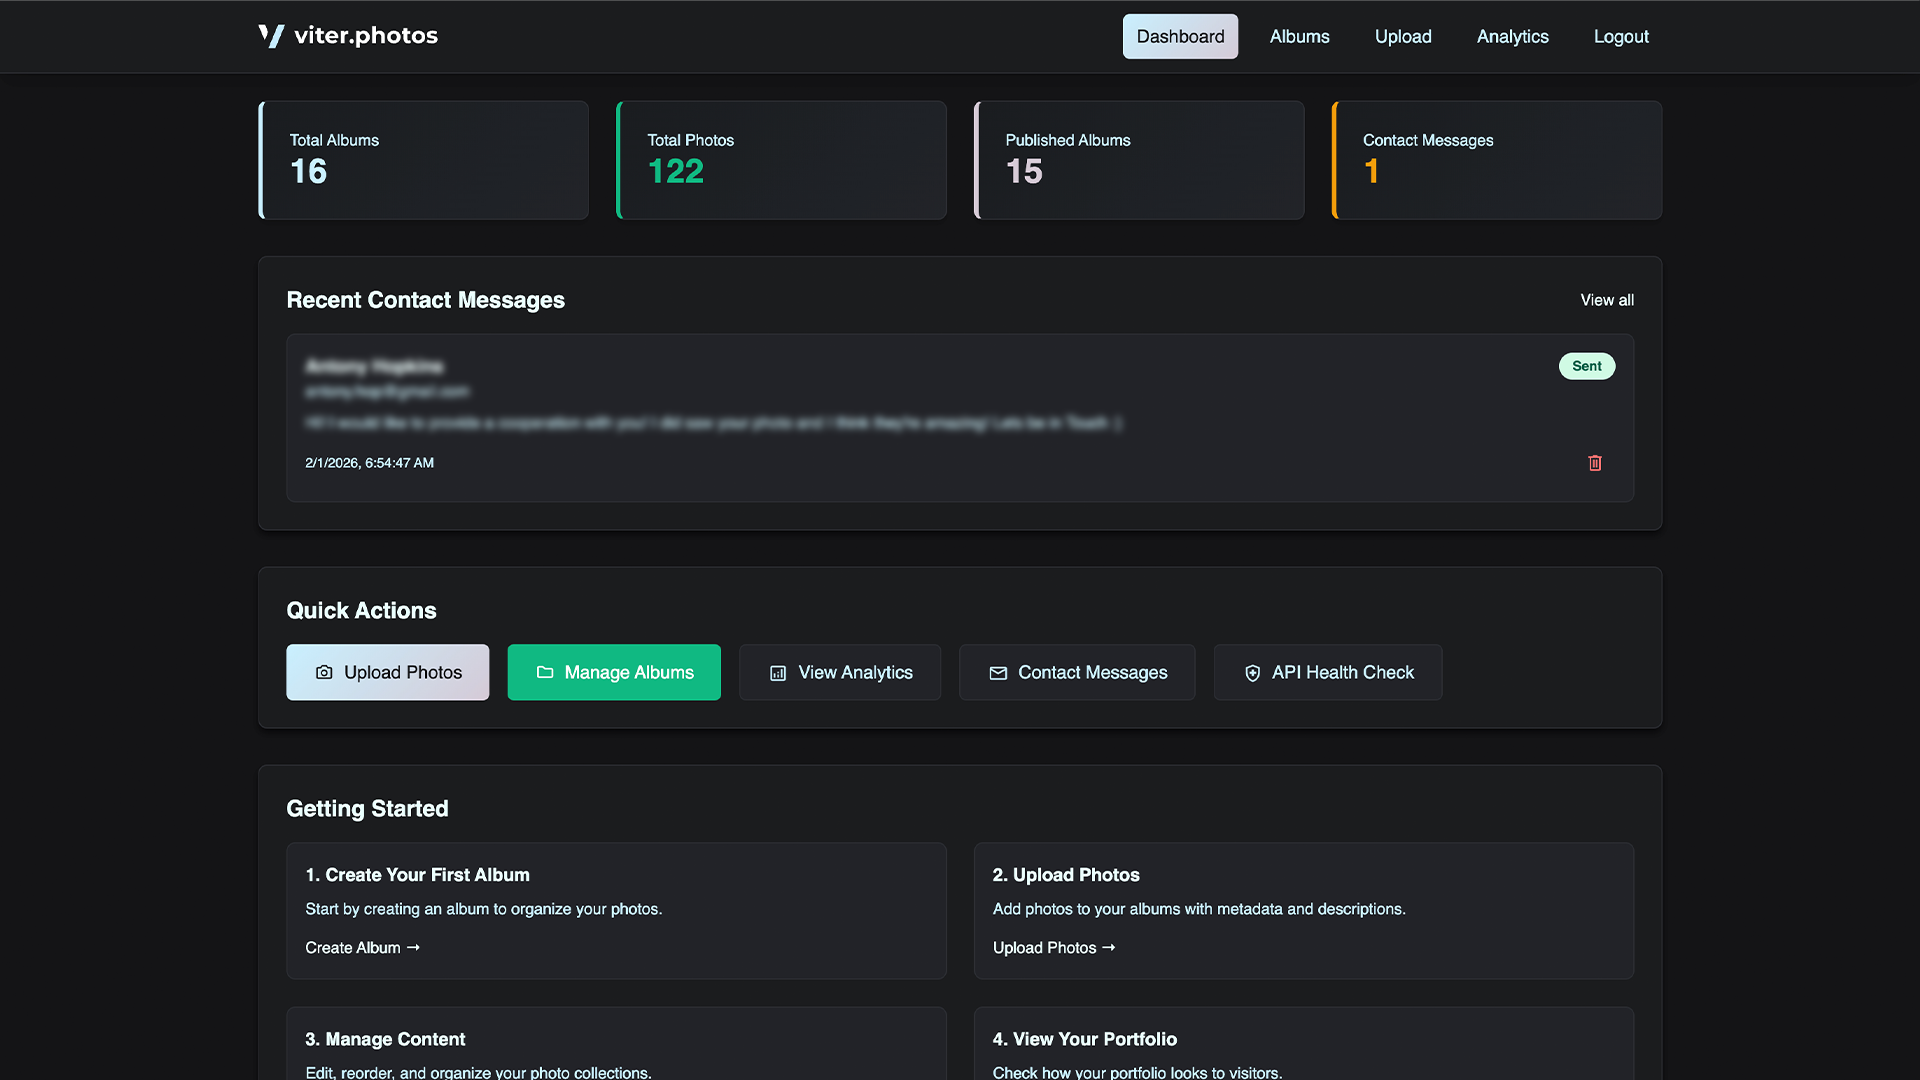Open the Contact Messages quick action
This screenshot has width=1920, height=1080.
[1077, 672]
